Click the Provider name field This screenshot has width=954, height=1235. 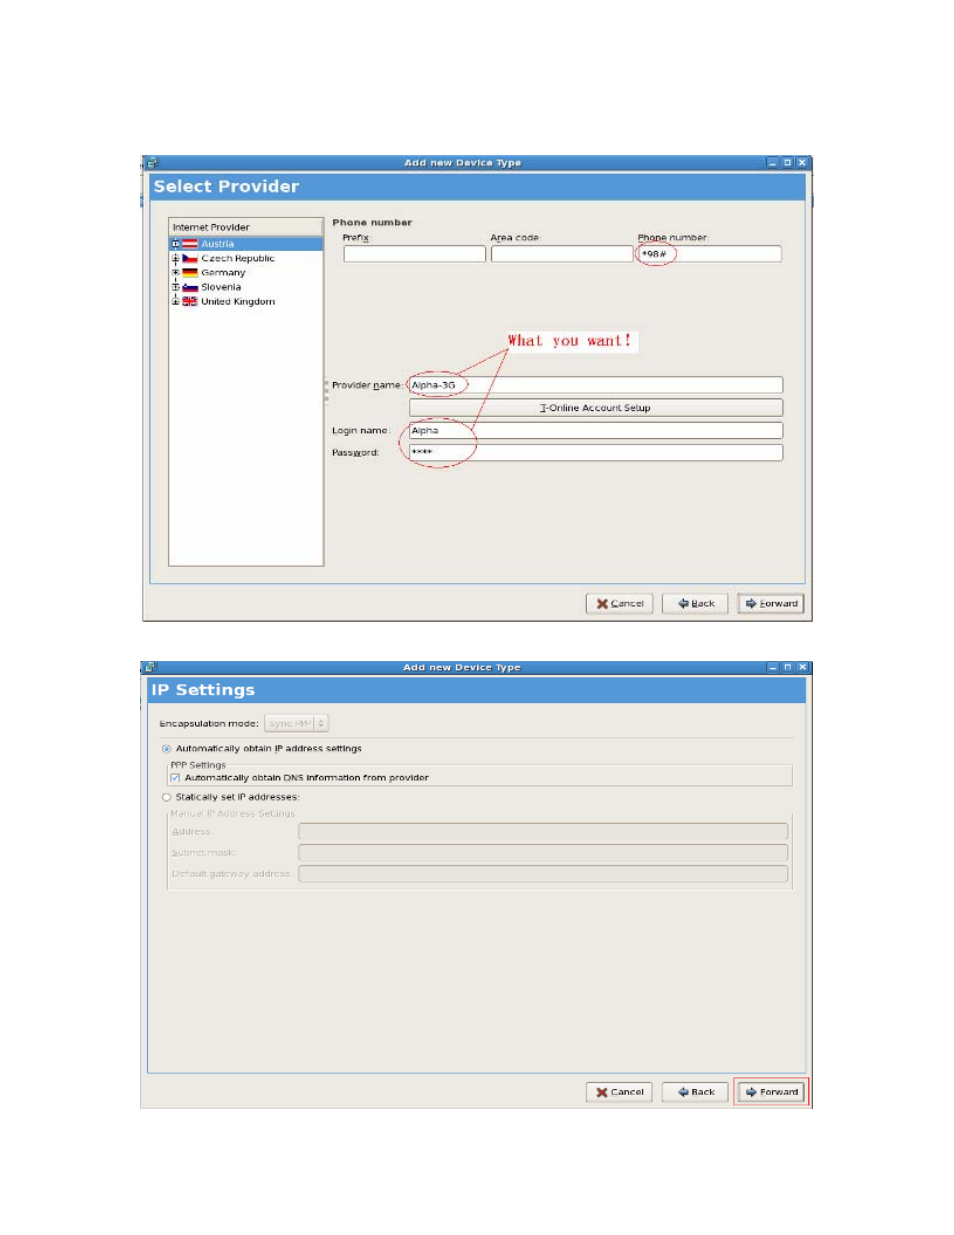[x=596, y=385]
